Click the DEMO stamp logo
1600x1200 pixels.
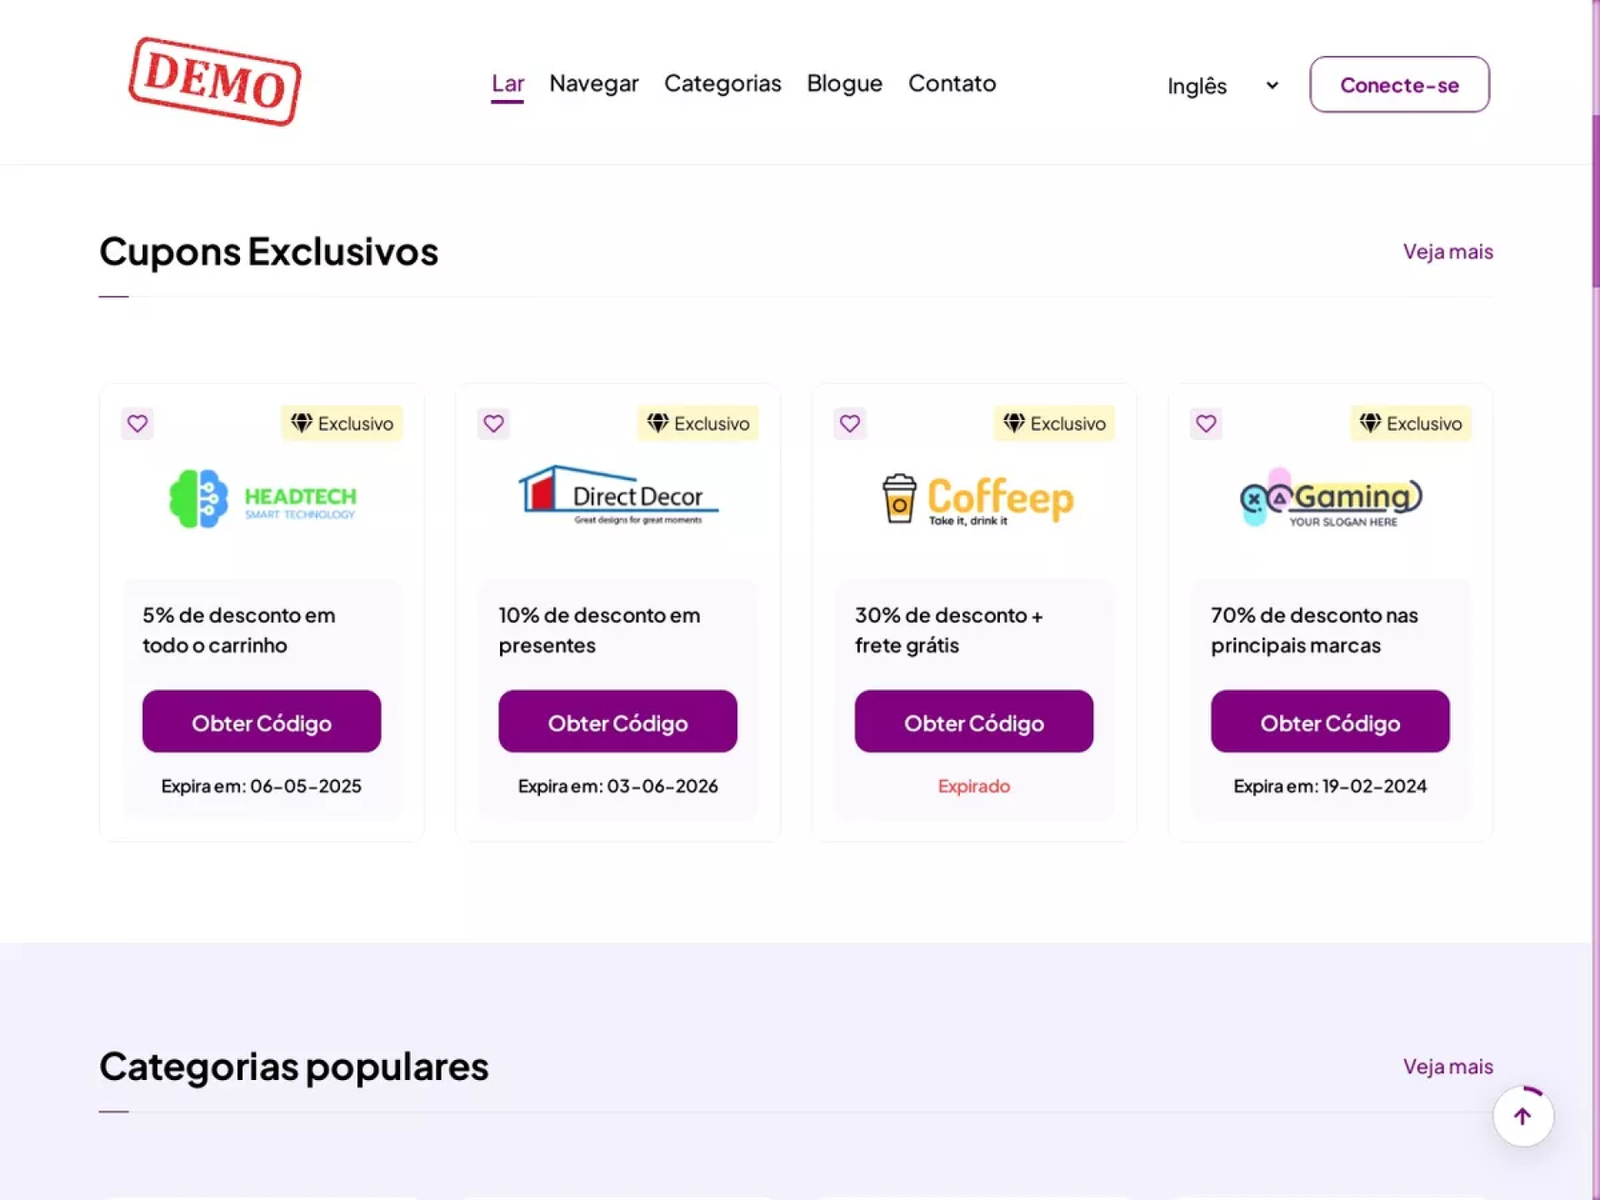tap(215, 82)
